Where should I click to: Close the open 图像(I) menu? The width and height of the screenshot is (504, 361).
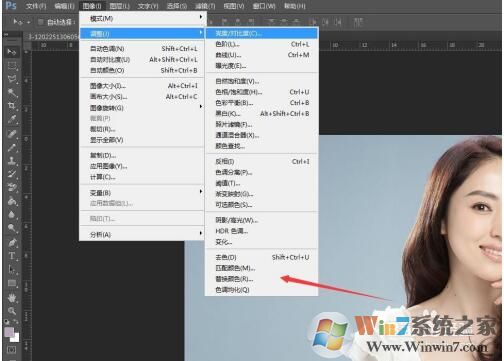pyautogui.click(x=92, y=6)
